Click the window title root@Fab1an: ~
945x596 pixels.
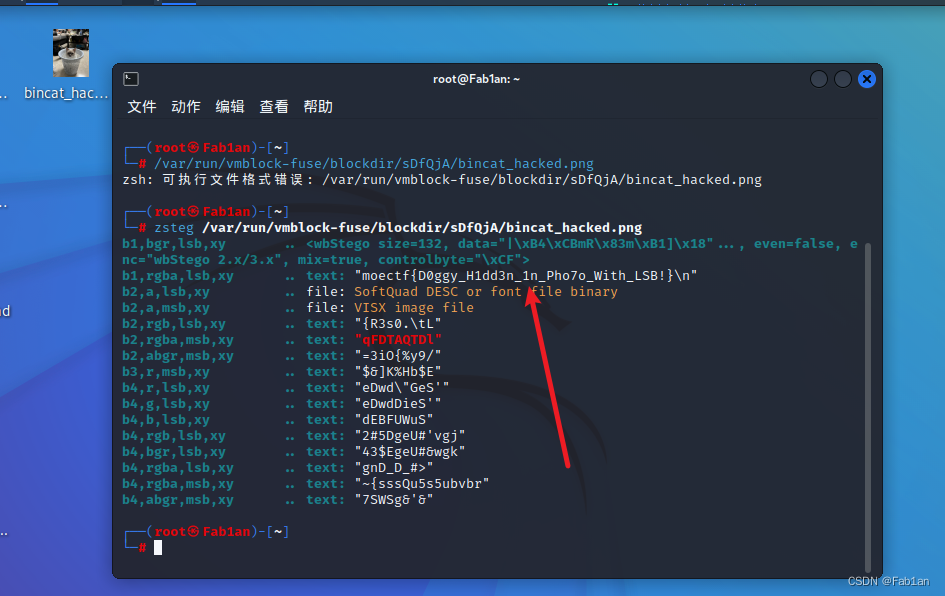pos(476,79)
